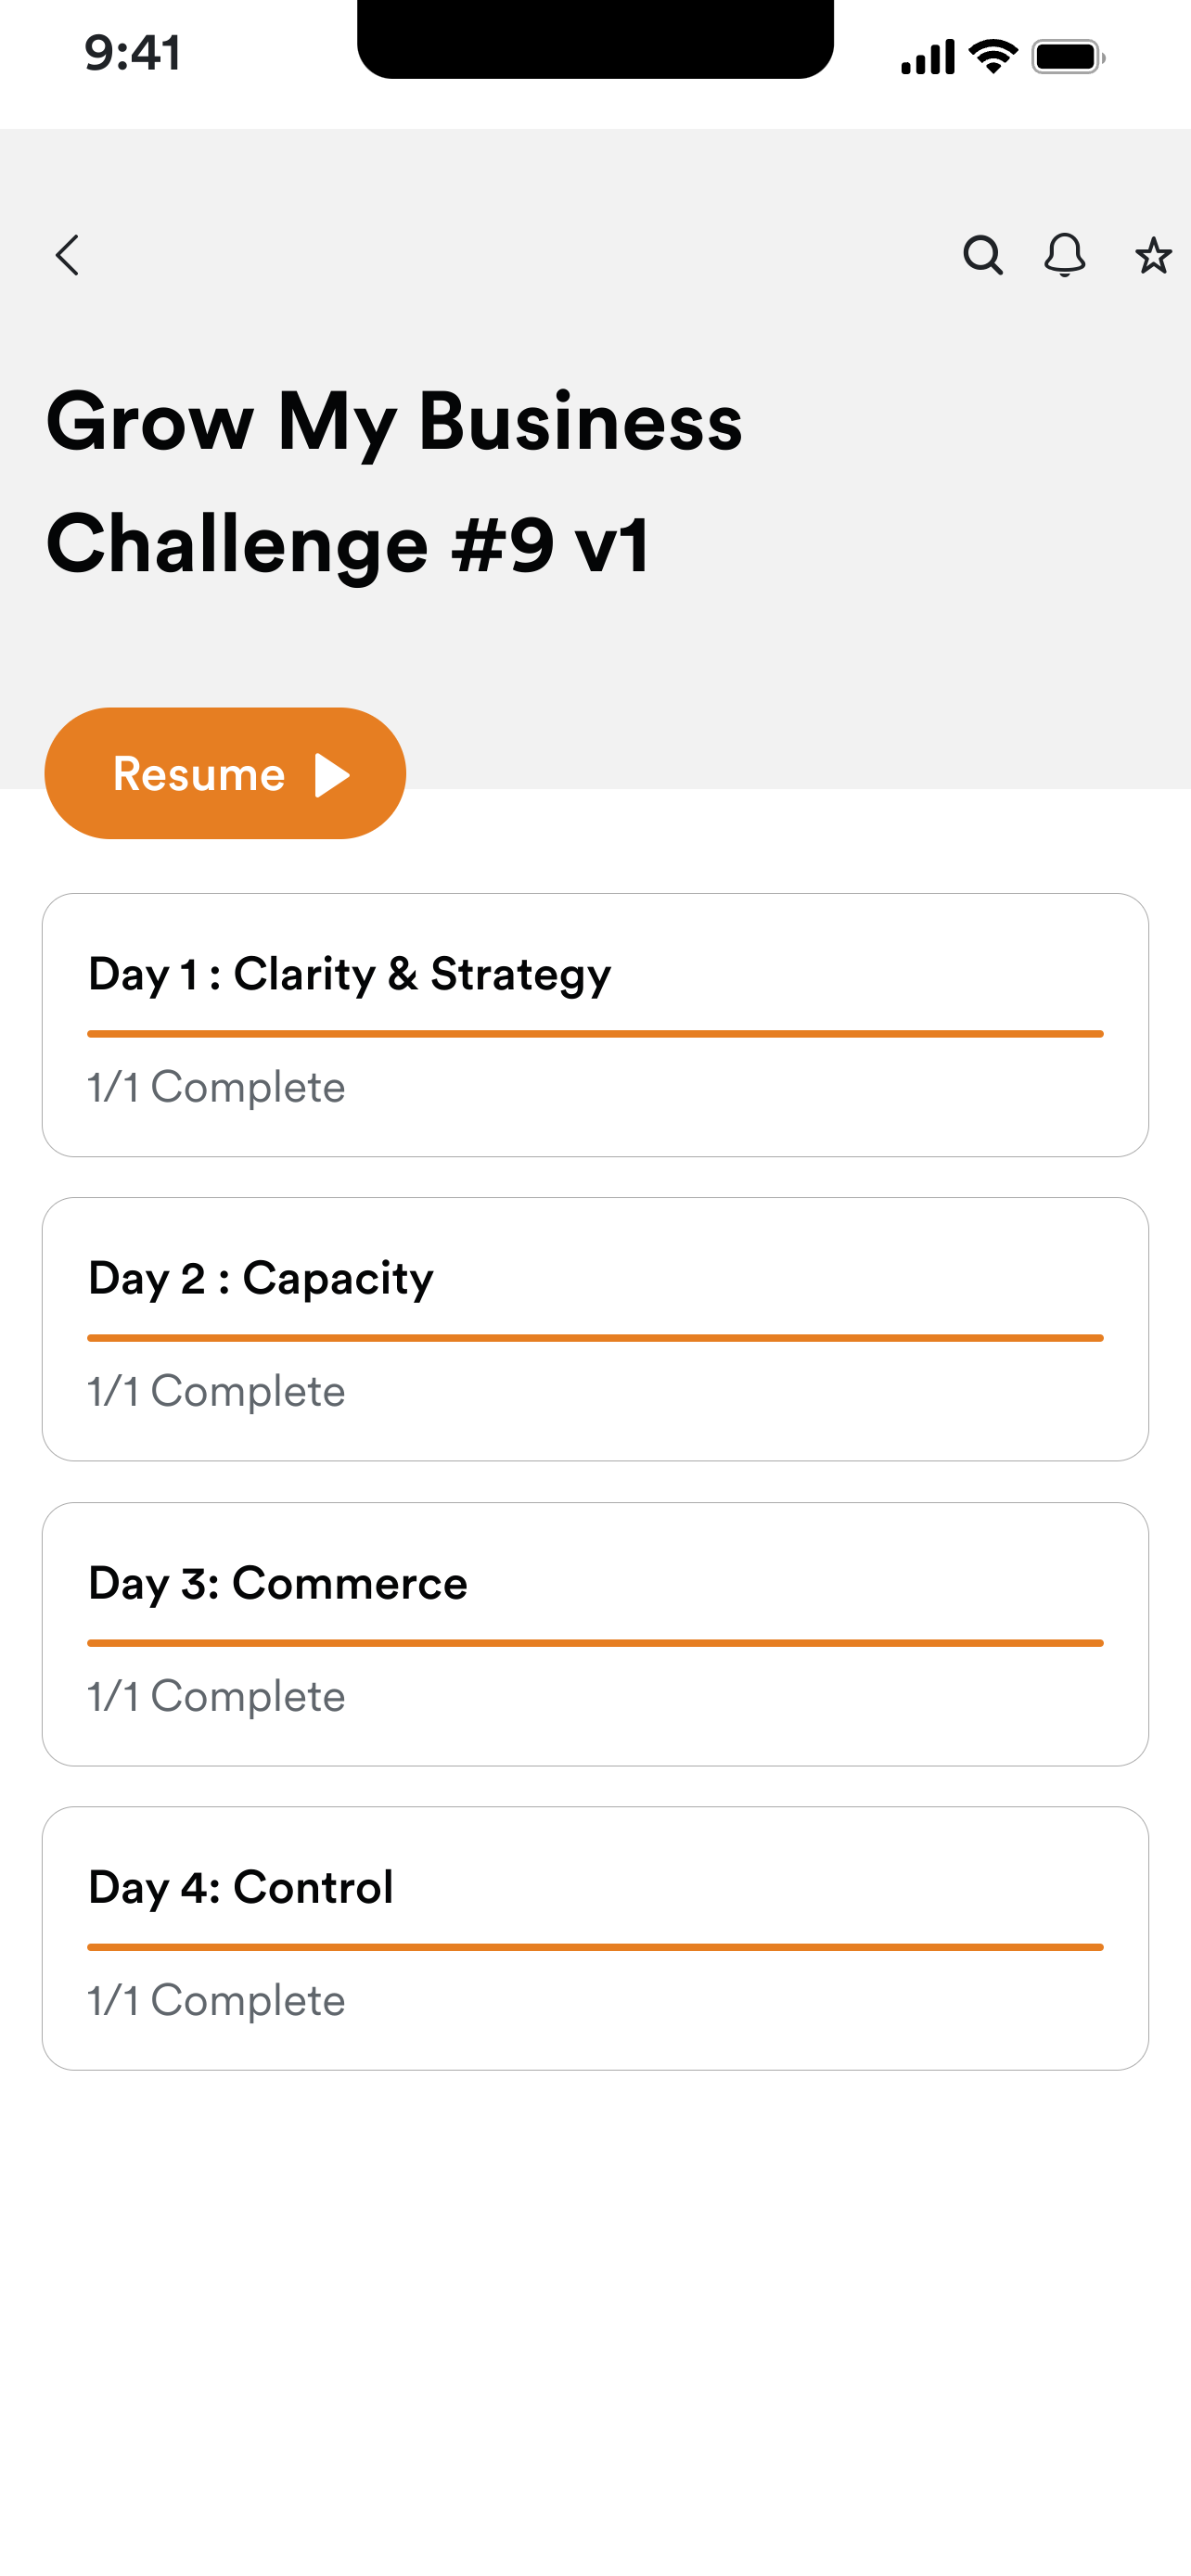Click the play triangle in Resume button

coord(332,775)
